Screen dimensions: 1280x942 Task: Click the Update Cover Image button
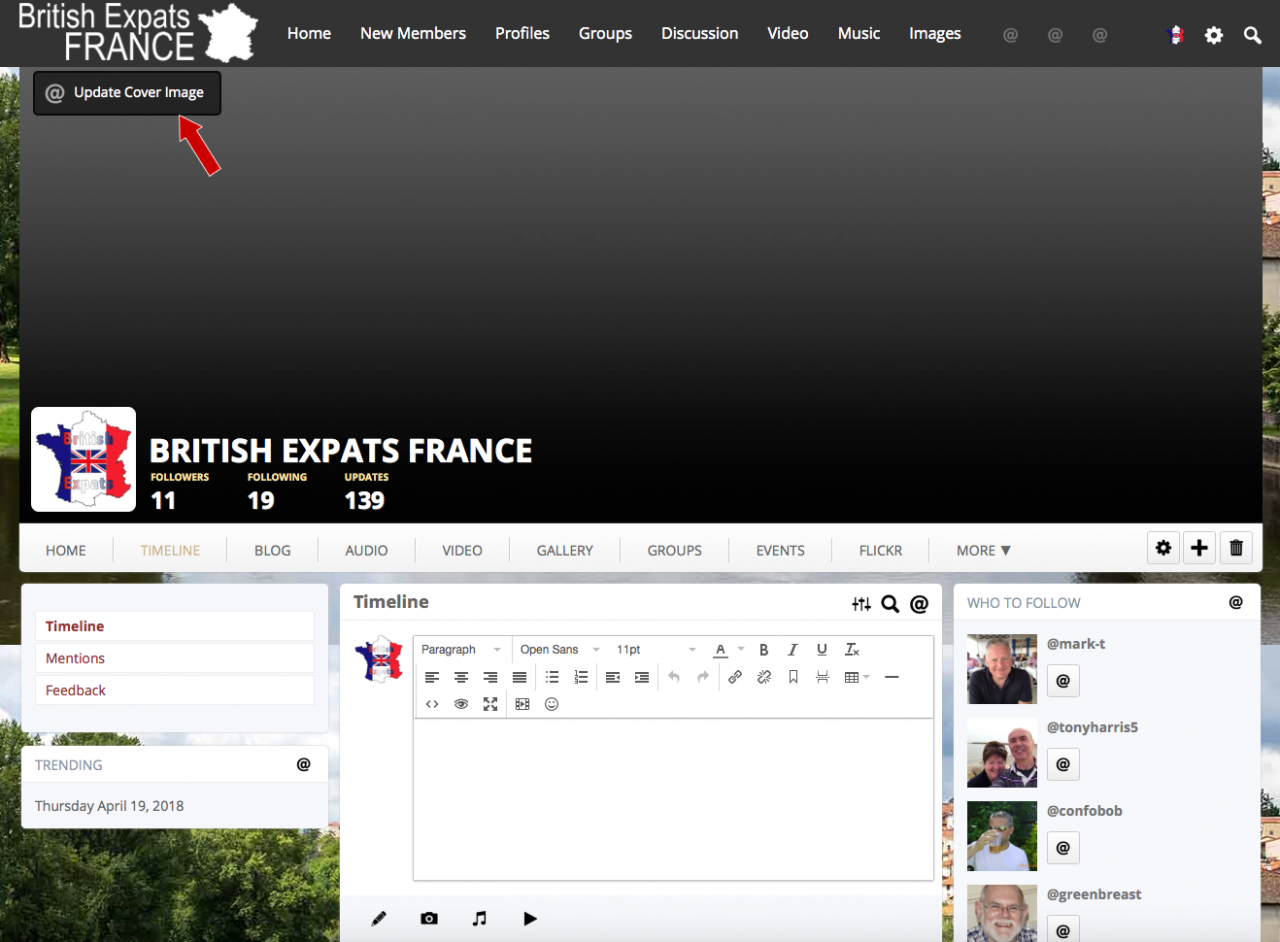pos(127,93)
